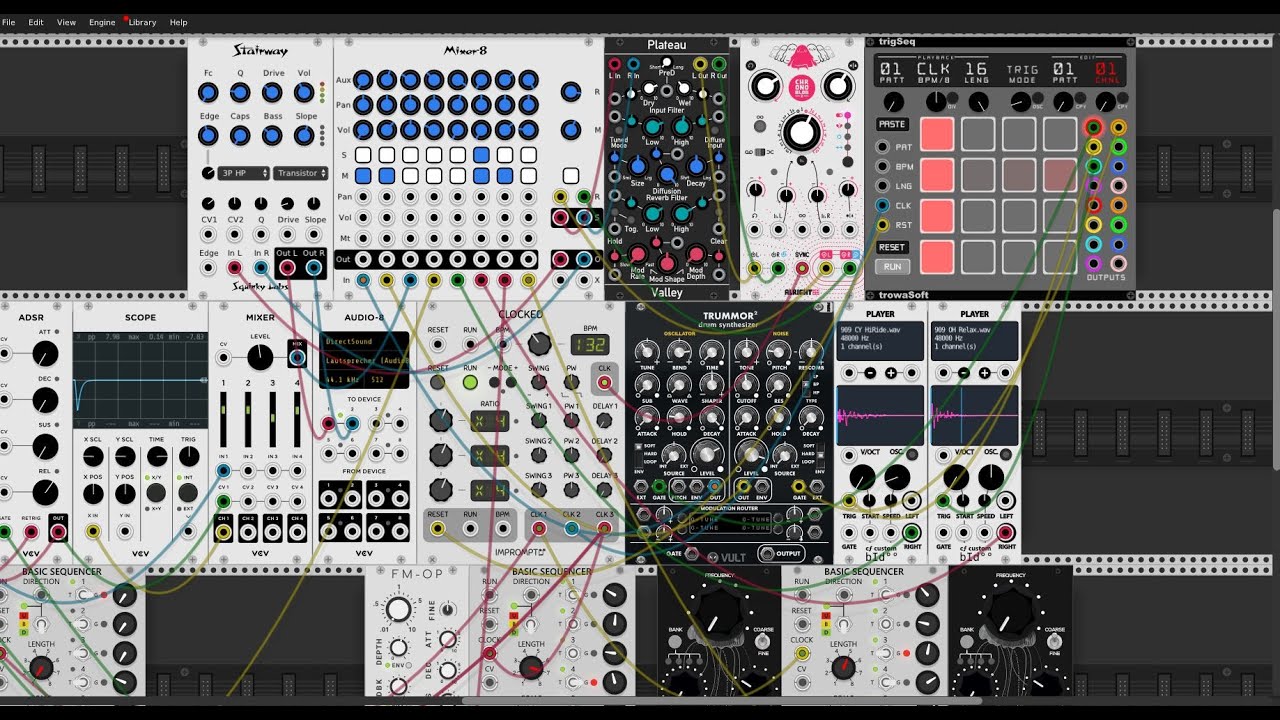Mute Mixer8 channel 3 with its M button
Image resolution: width=1280 pixels, height=720 pixels.
pos(410,176)
